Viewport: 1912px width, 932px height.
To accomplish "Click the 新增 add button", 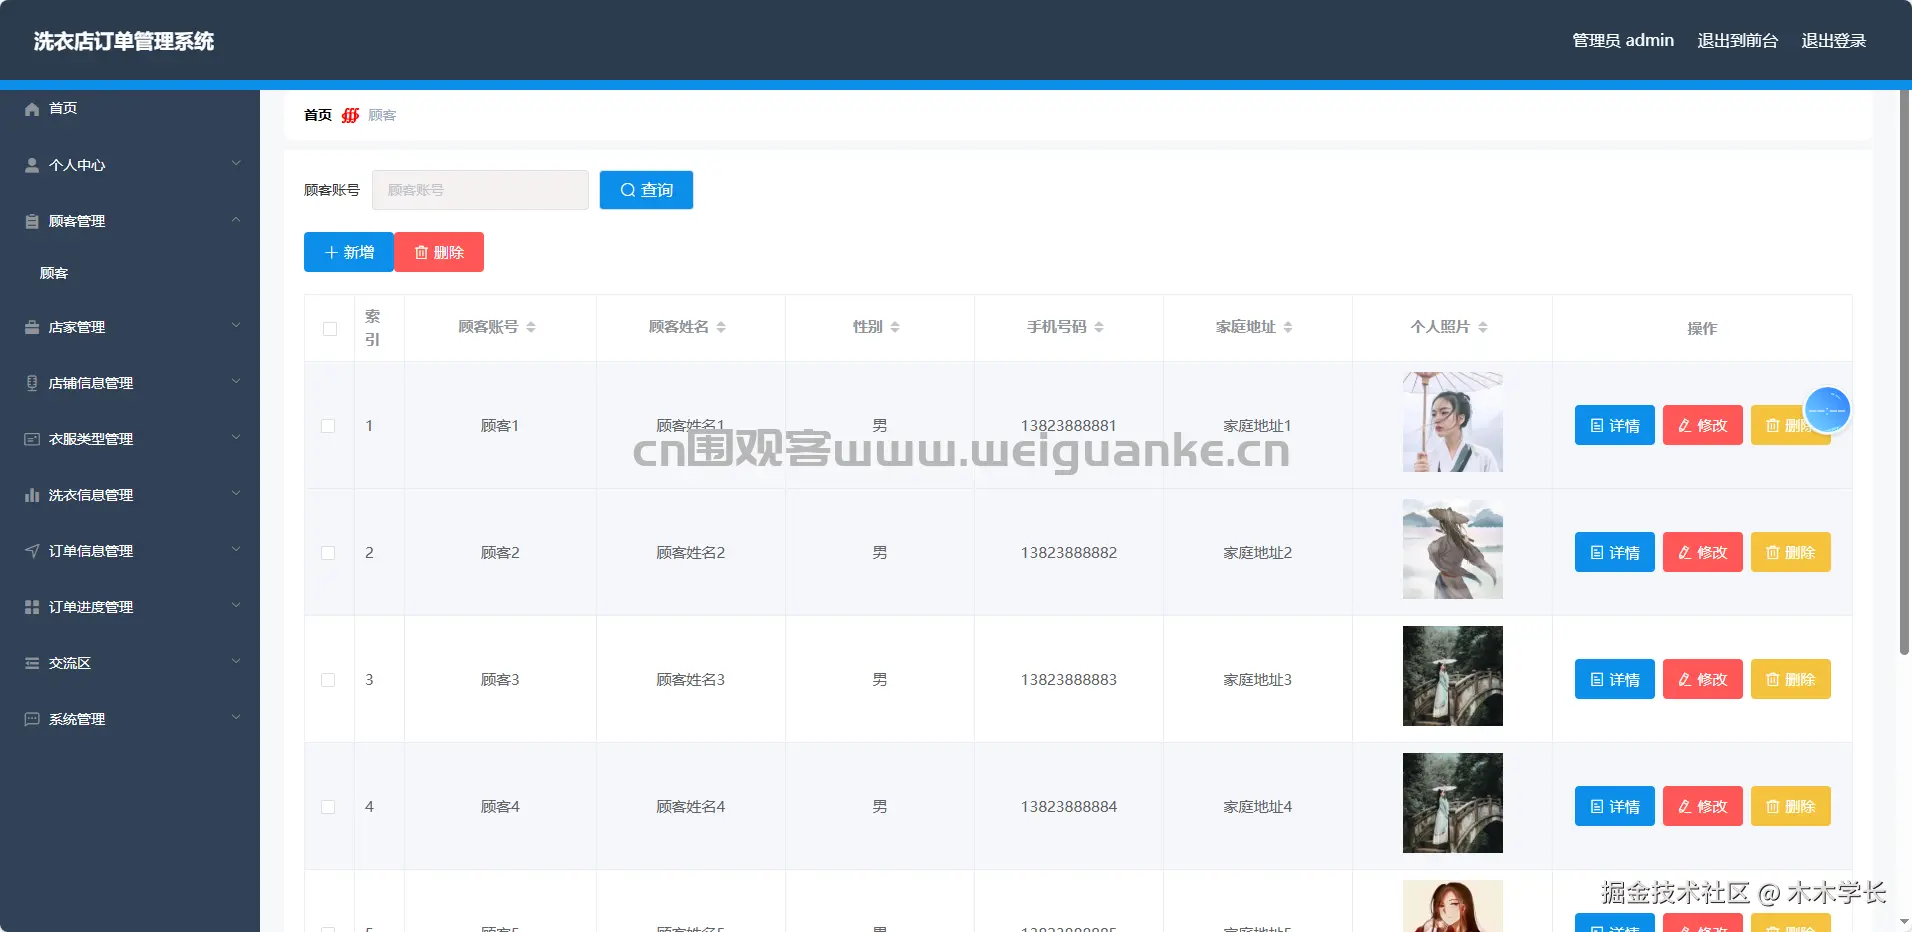I will click(349, 252).
